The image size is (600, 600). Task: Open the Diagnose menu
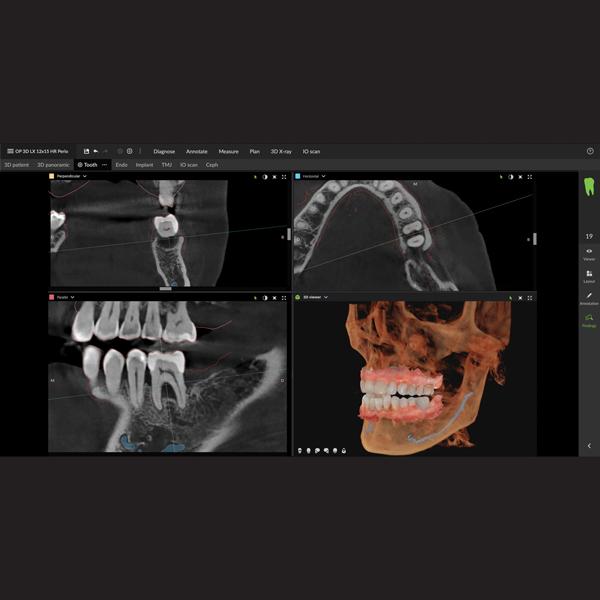click(164, 151)
